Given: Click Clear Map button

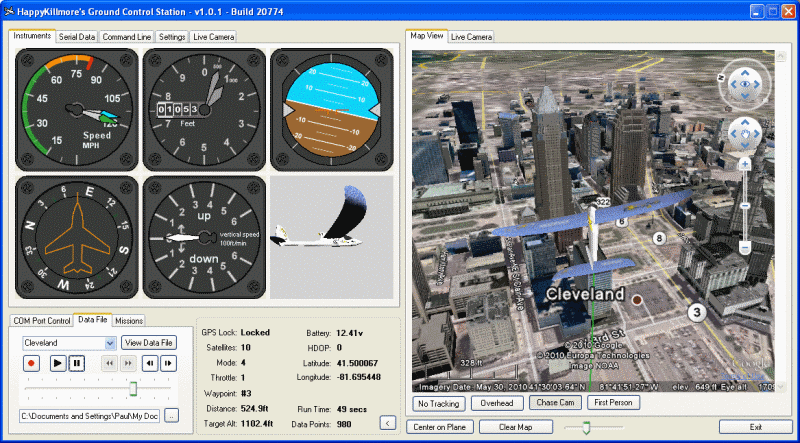Looking at the screenshot, I should (516, 427).
